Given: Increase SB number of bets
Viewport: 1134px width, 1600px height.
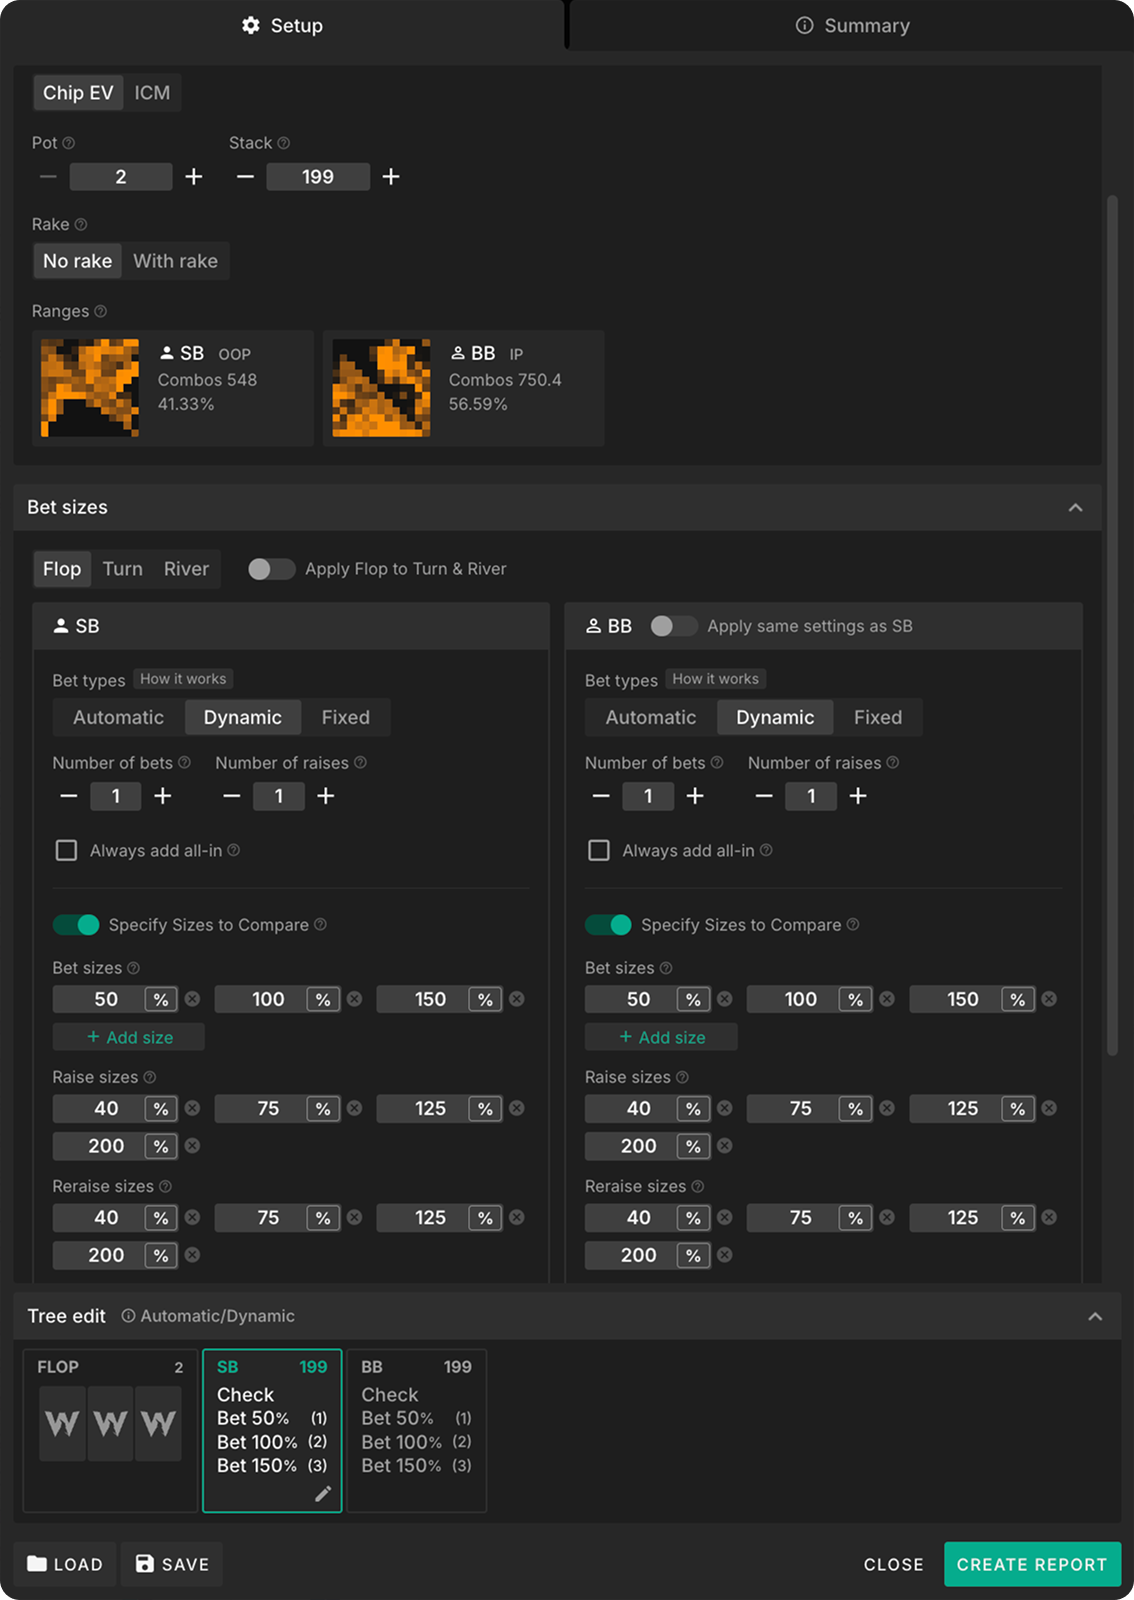Looking at the screenshot, I should [x=163, y=796].
